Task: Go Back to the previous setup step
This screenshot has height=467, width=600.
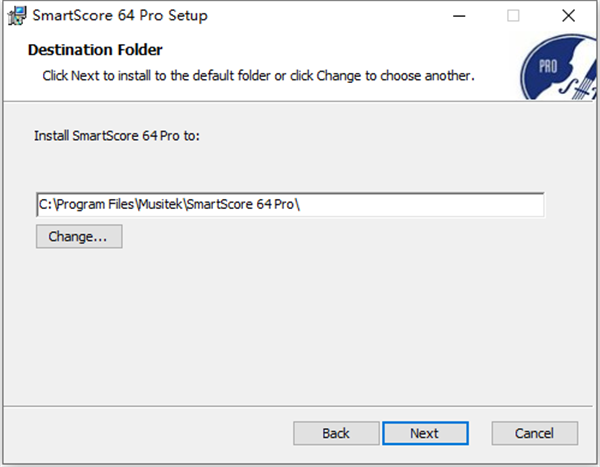Action: [x=336, y=433]
